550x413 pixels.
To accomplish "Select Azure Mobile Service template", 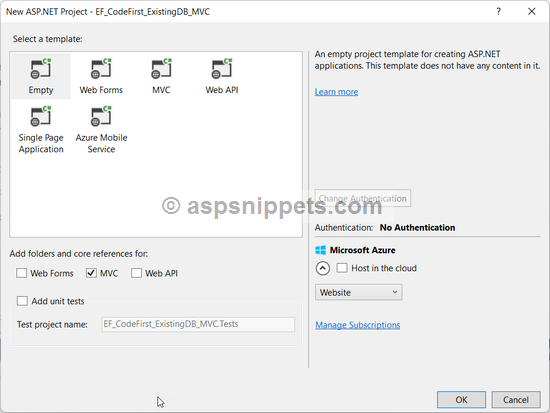I will coord(101,130).
